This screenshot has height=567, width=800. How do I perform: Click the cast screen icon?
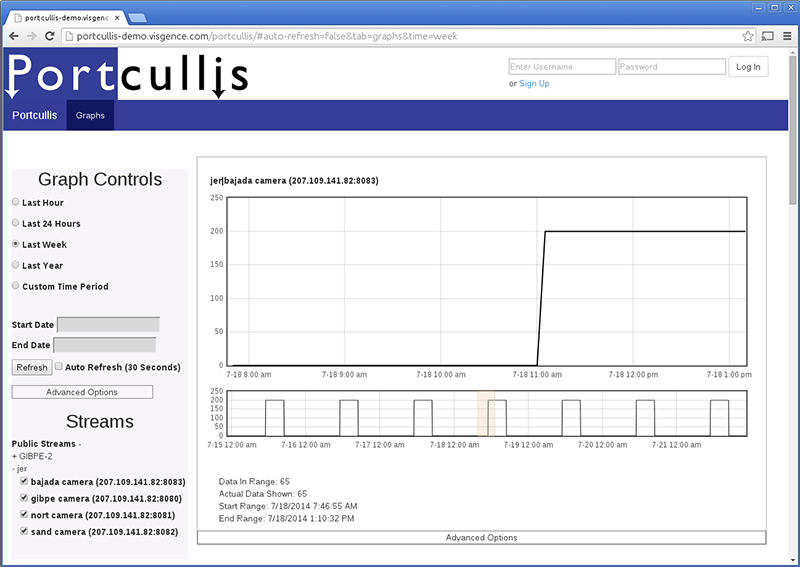[x=767, y=36]
